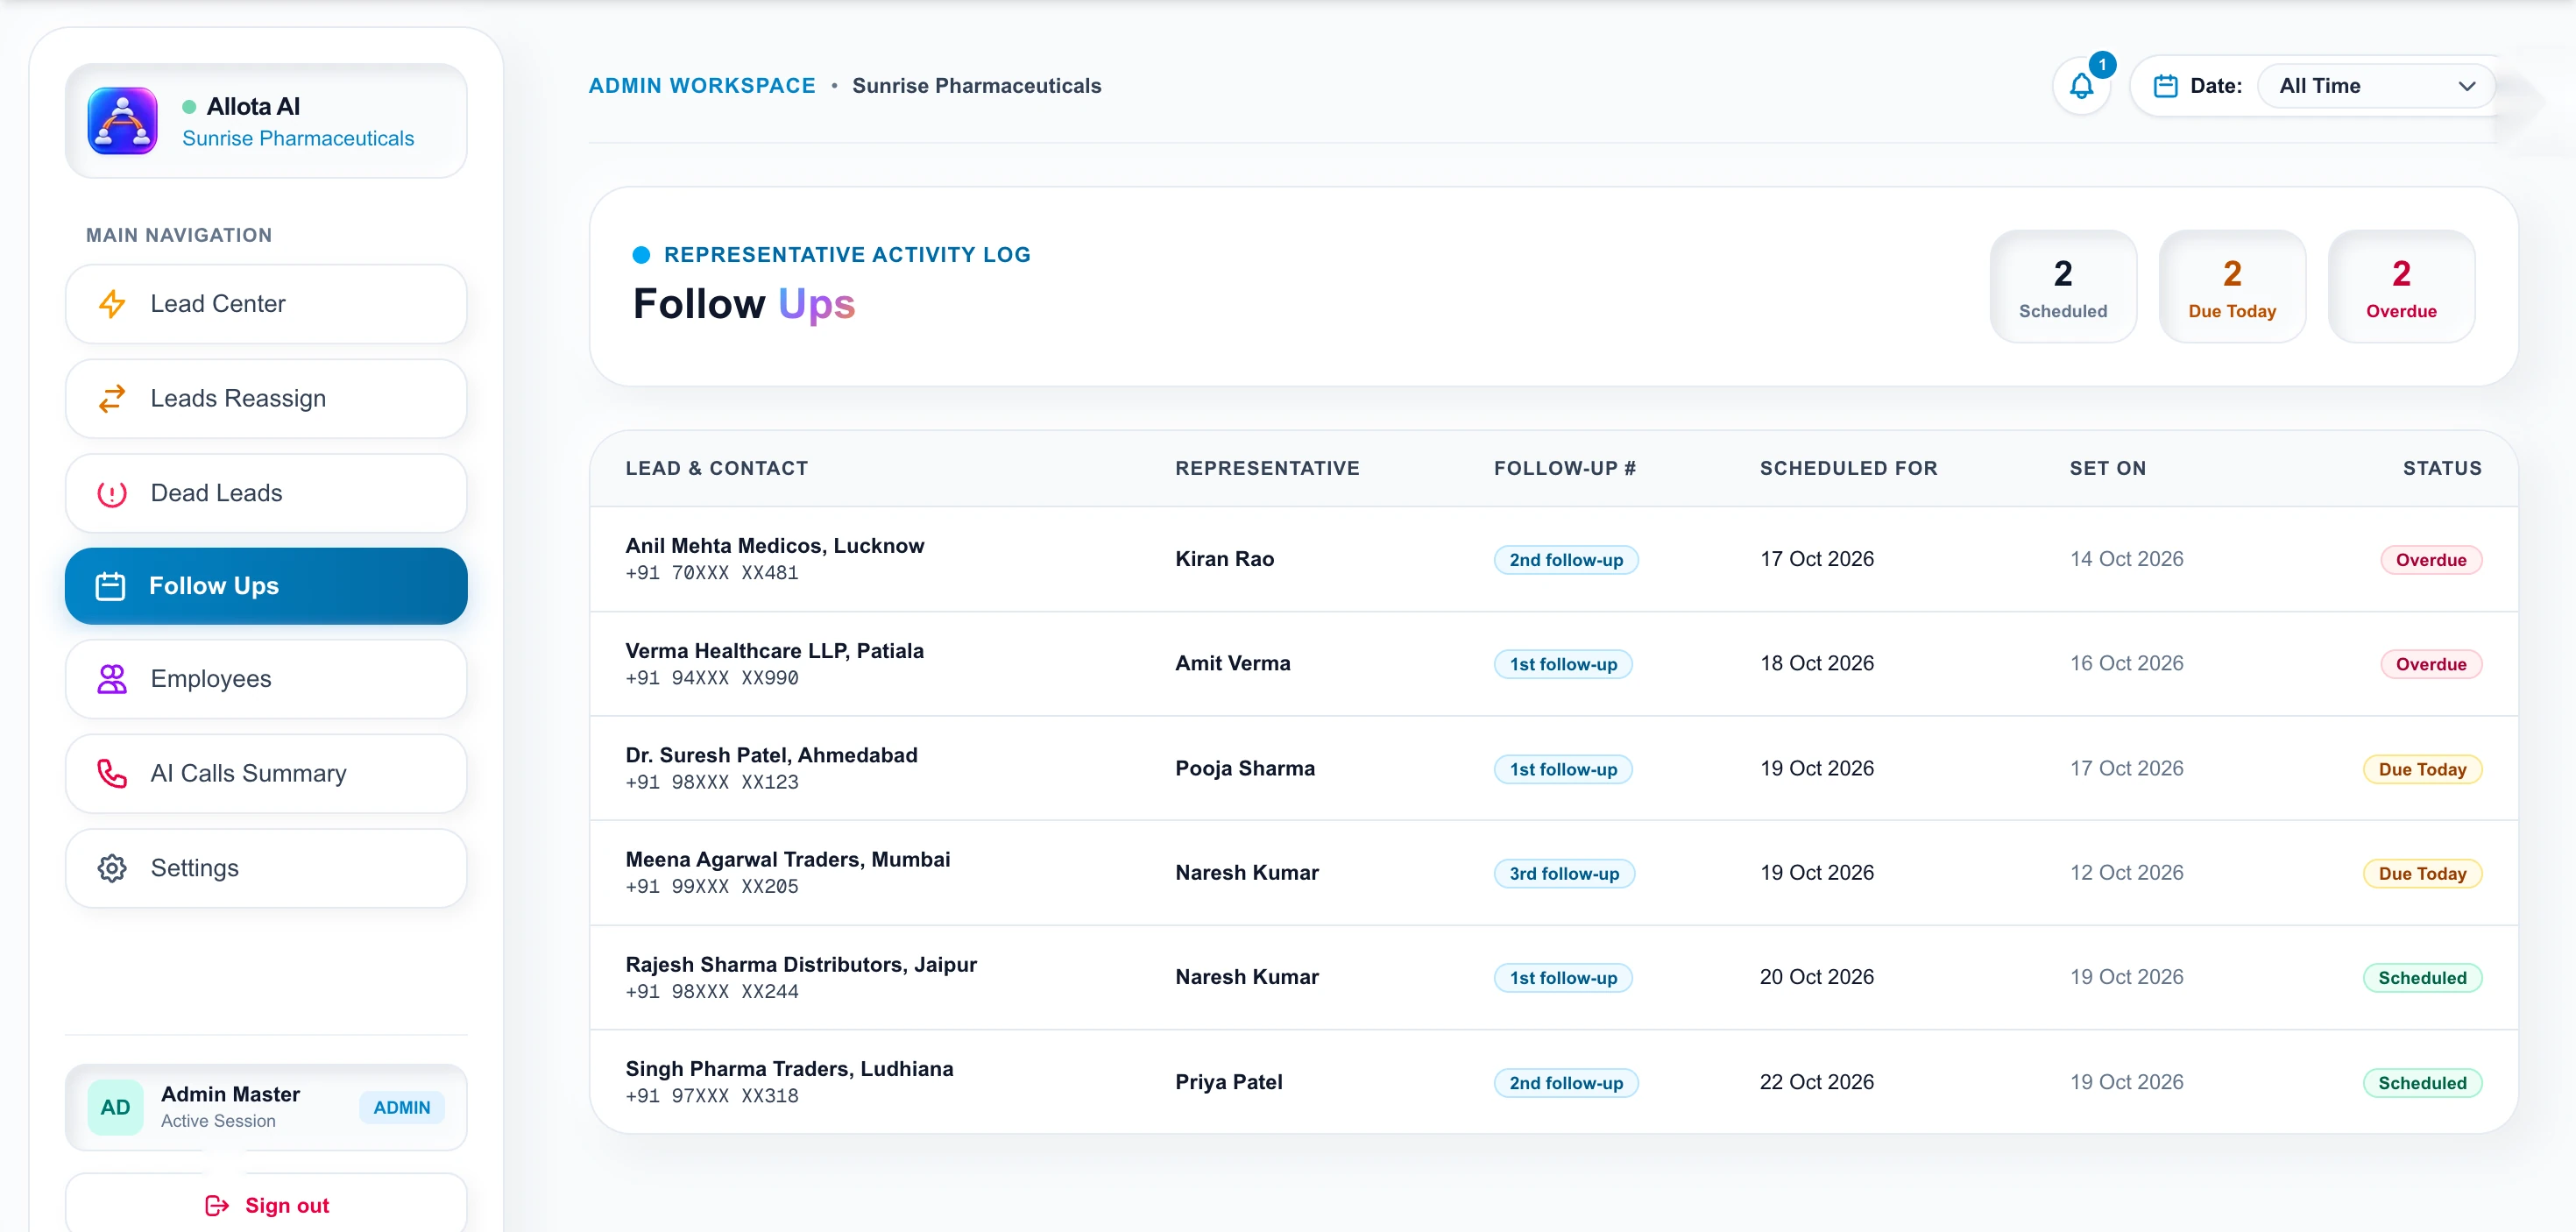This screenshot has height=1232, width=2576.
Task: Click the Allota AI app logo
Action: (122, 121)
